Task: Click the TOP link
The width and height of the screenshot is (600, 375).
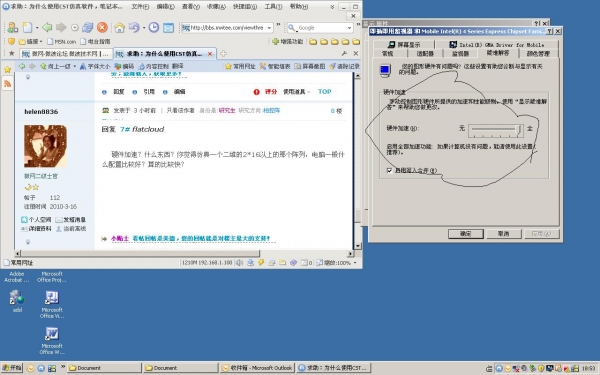Action: [324, 91]
